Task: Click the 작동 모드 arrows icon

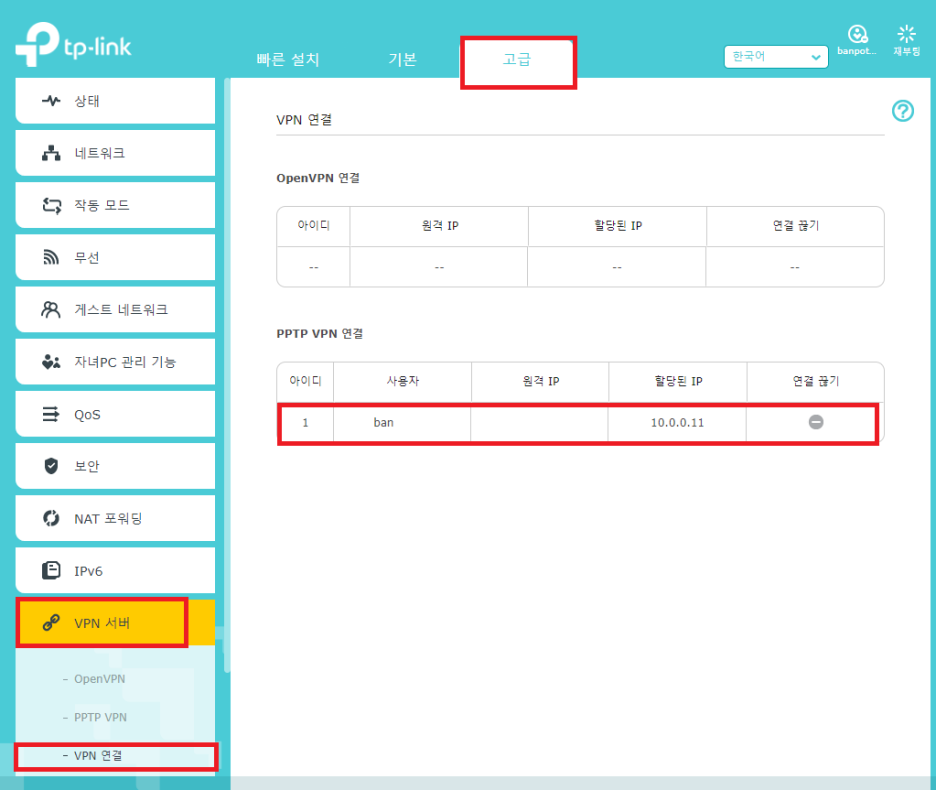Action: coord(51,205)
